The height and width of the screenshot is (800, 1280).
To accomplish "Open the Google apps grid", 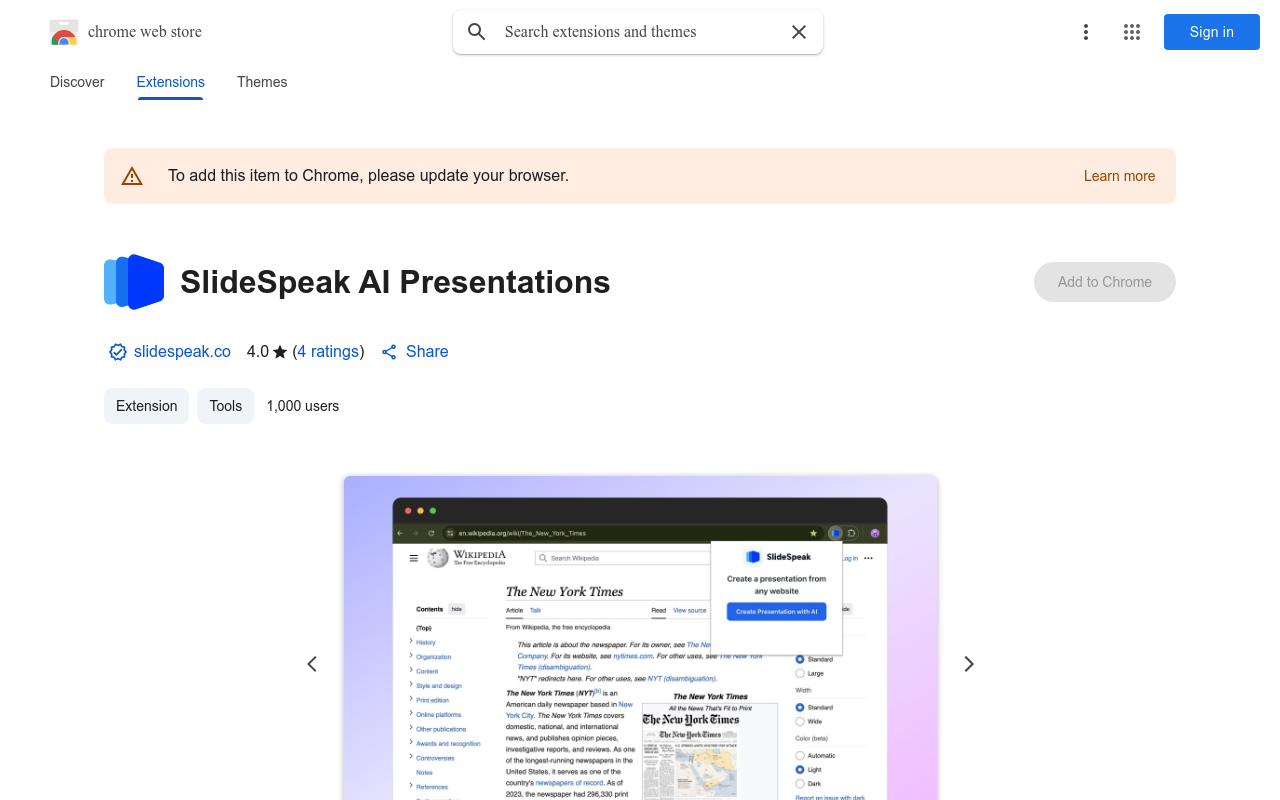I will [x=1132, y=32].
